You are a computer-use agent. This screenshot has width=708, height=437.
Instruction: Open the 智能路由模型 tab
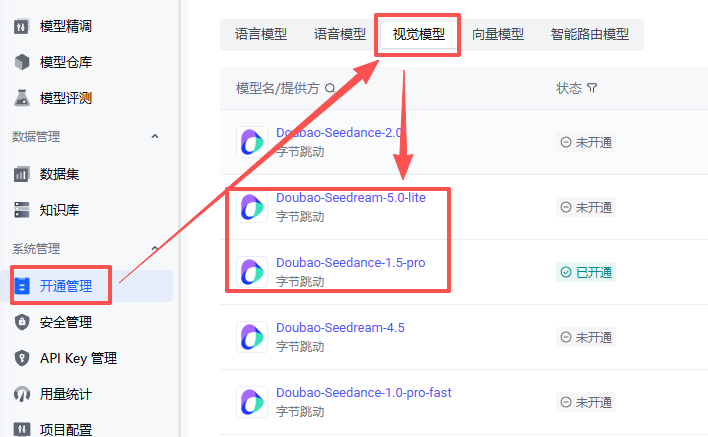(590, 34)
